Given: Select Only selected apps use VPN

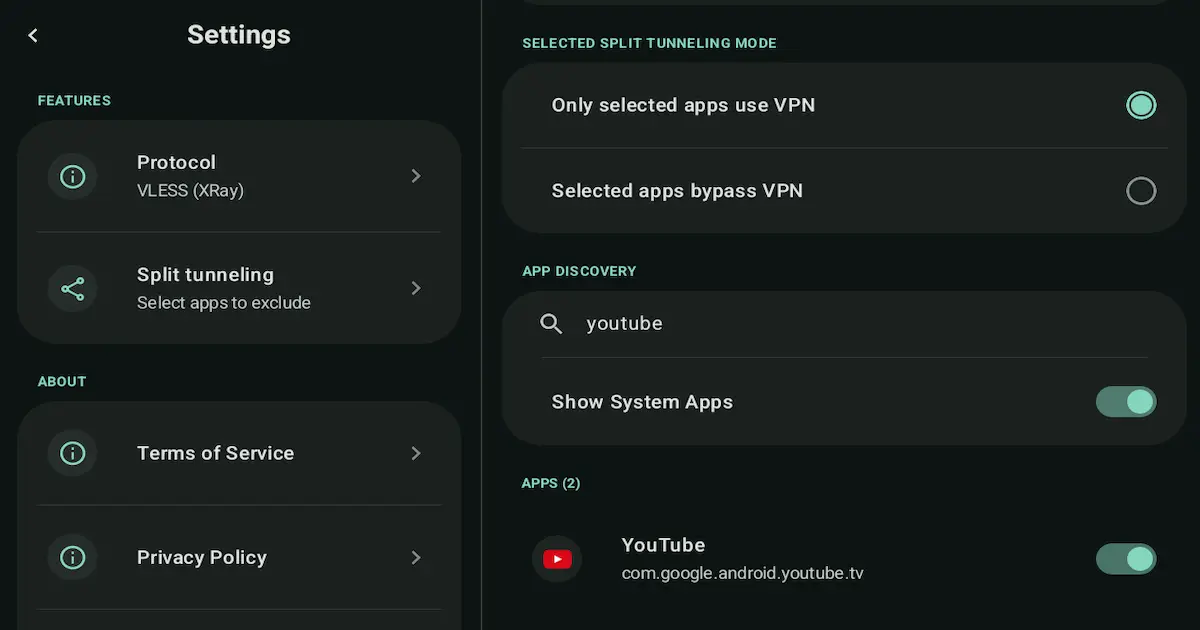Looking at the screenshot, I should (x=1141, y=104).
